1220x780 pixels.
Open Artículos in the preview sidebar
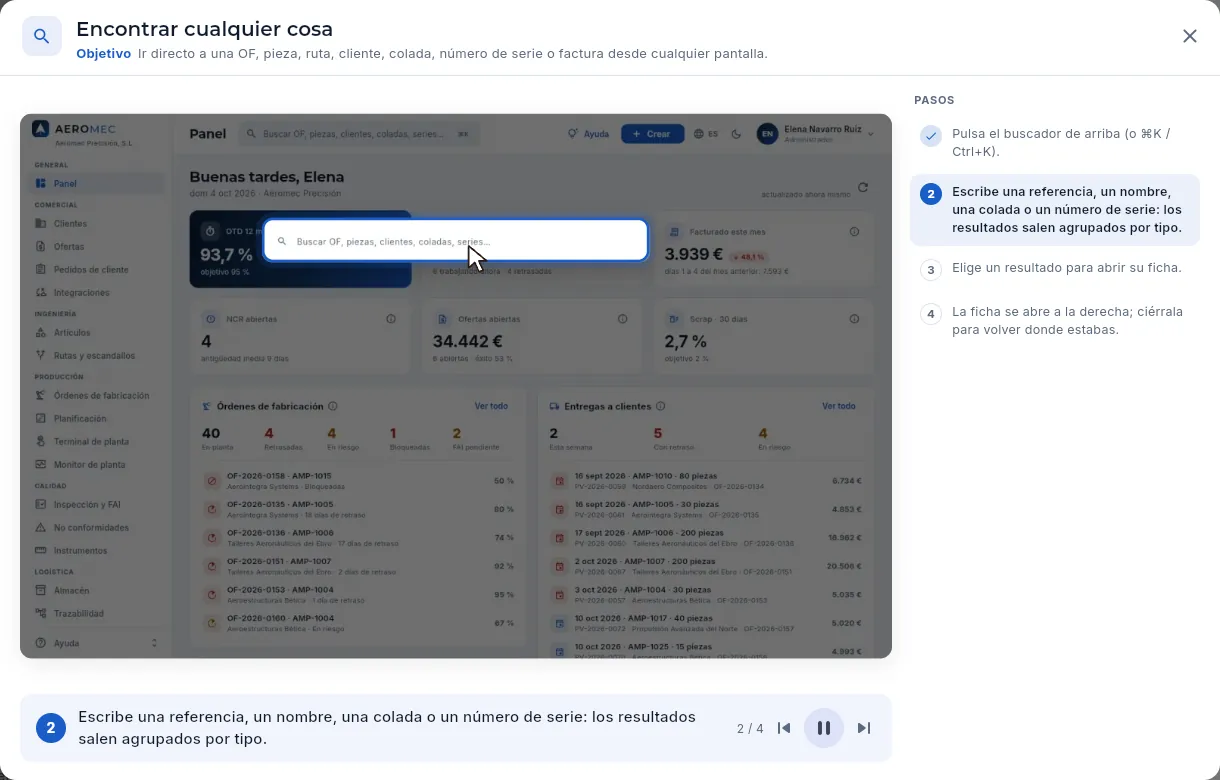point(97,333)
